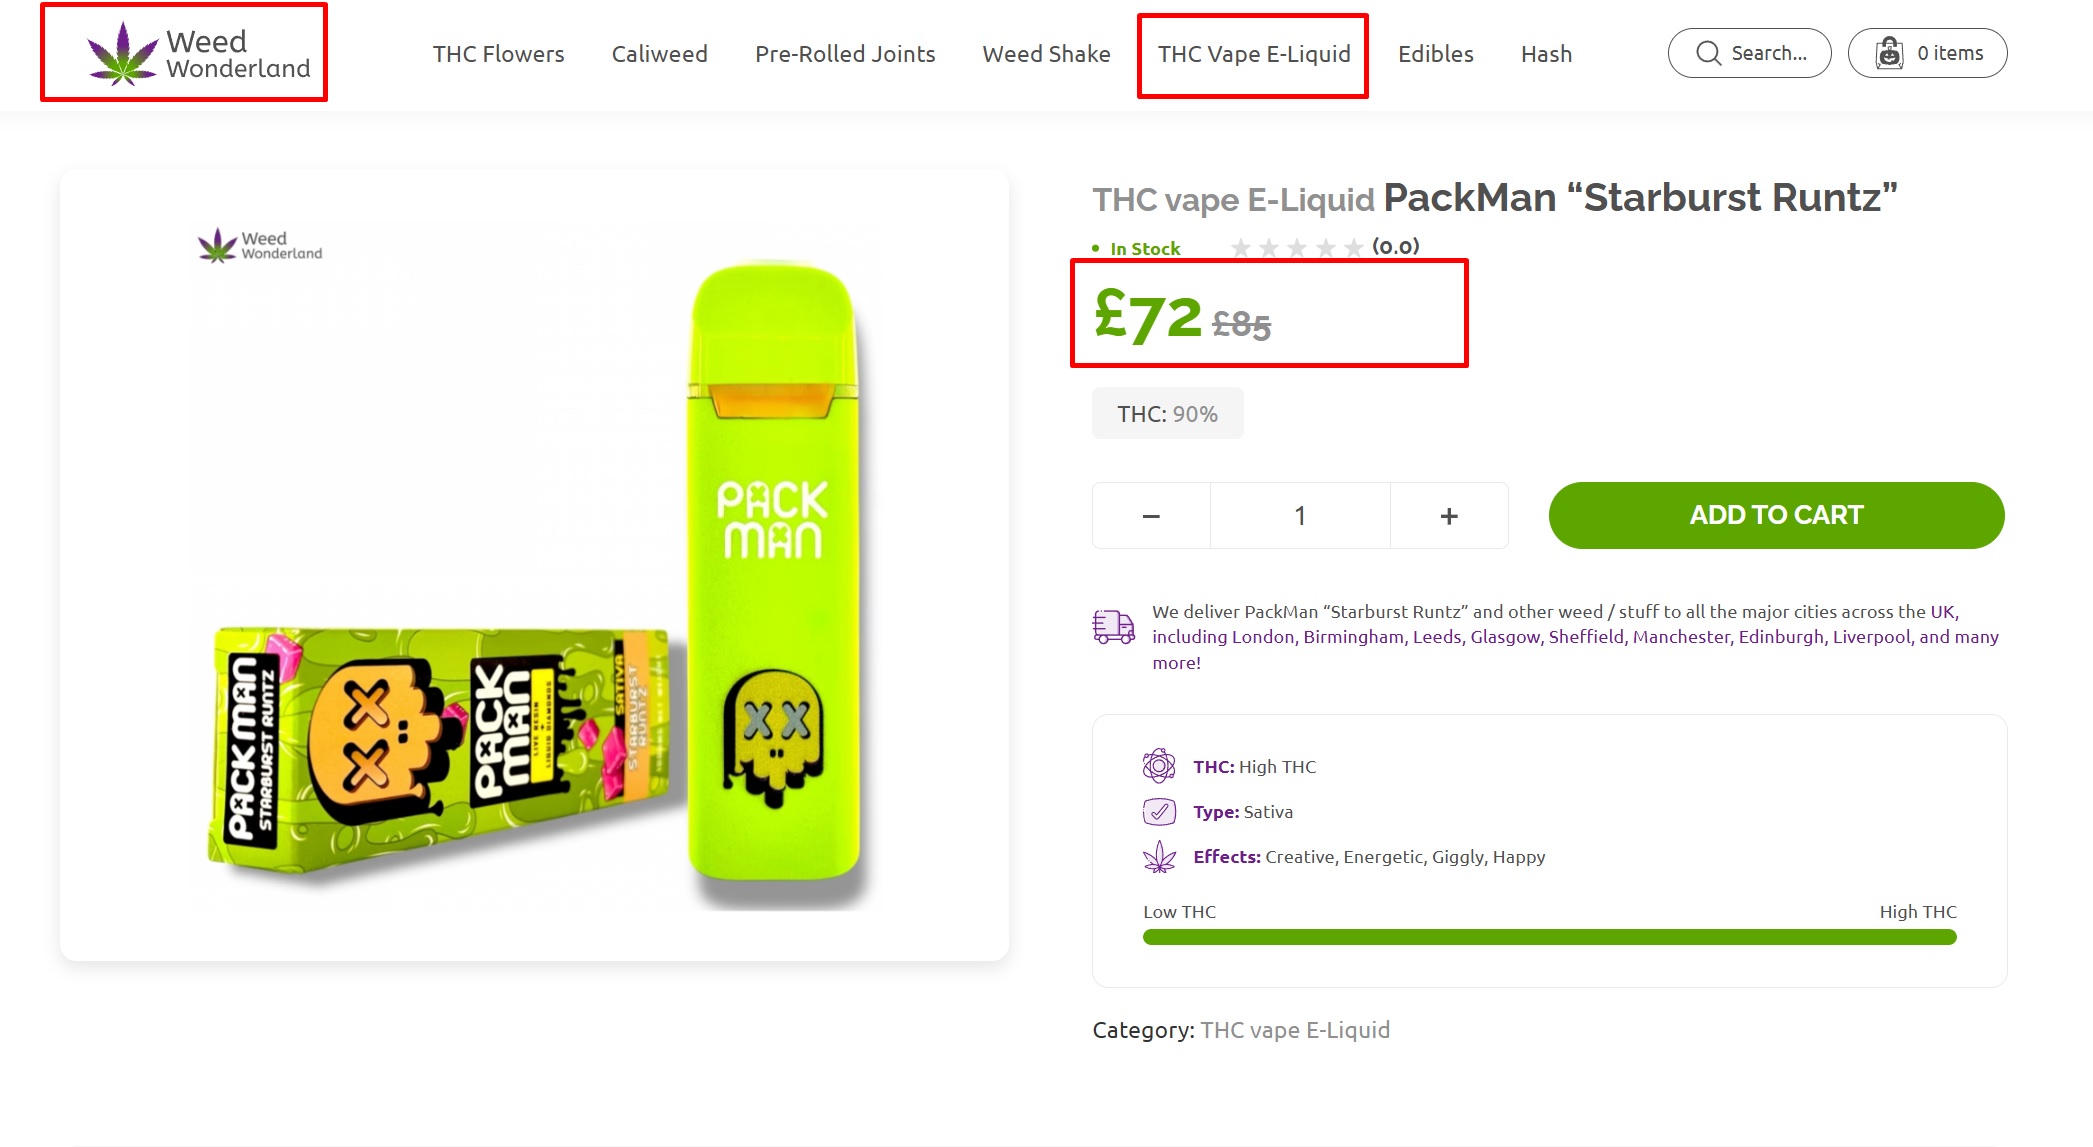Open the shopping bag cart icon
The height and width of the screenshot is (1147, 2093).
point(1889,53)
